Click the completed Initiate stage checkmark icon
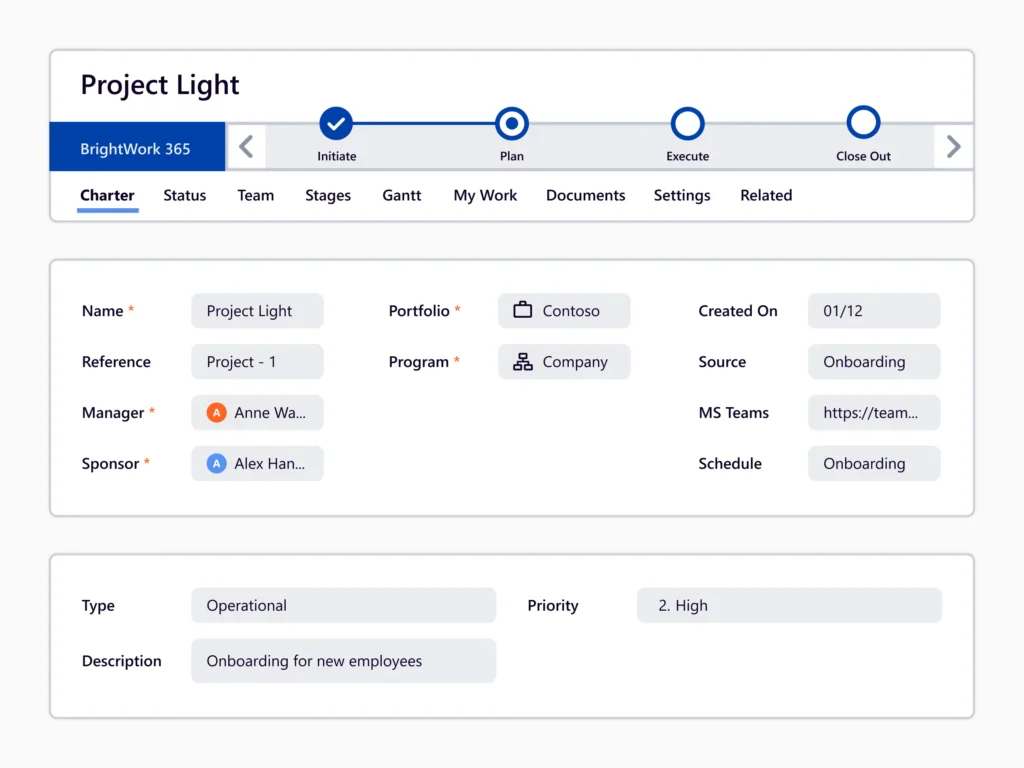 (336, 124)
